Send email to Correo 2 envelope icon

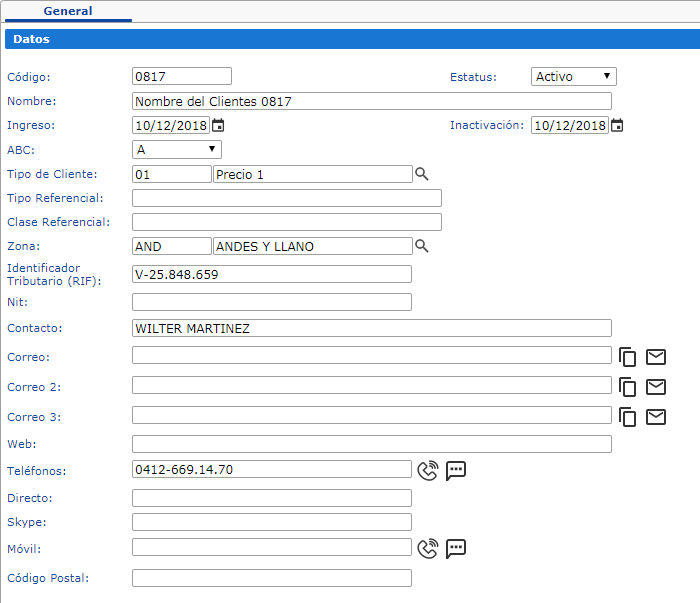656,387
